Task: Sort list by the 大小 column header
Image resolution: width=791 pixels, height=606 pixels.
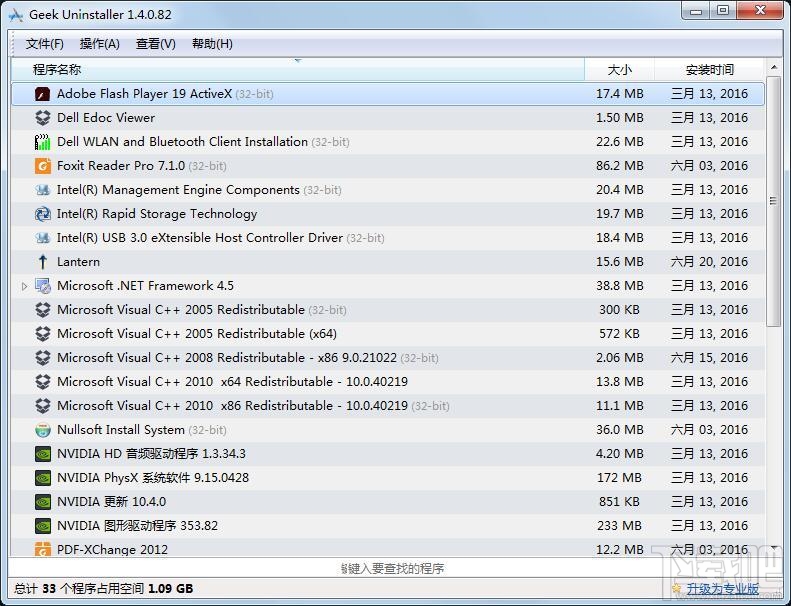Action: point(619,70)
